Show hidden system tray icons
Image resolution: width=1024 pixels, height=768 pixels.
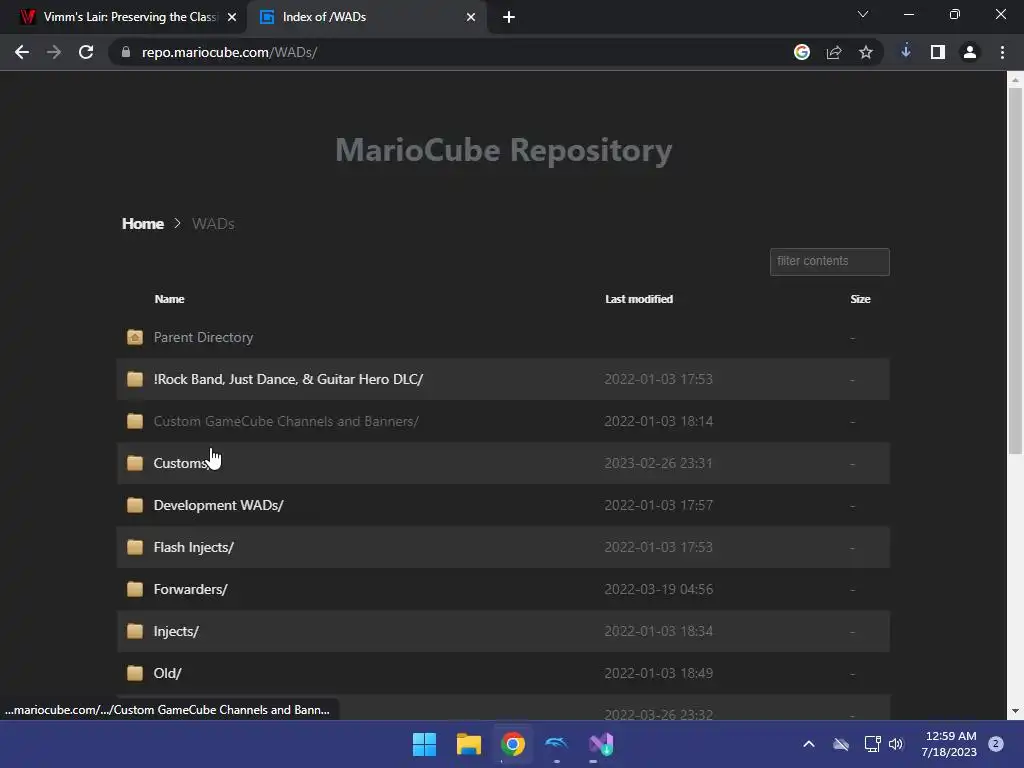click(808, 744)
